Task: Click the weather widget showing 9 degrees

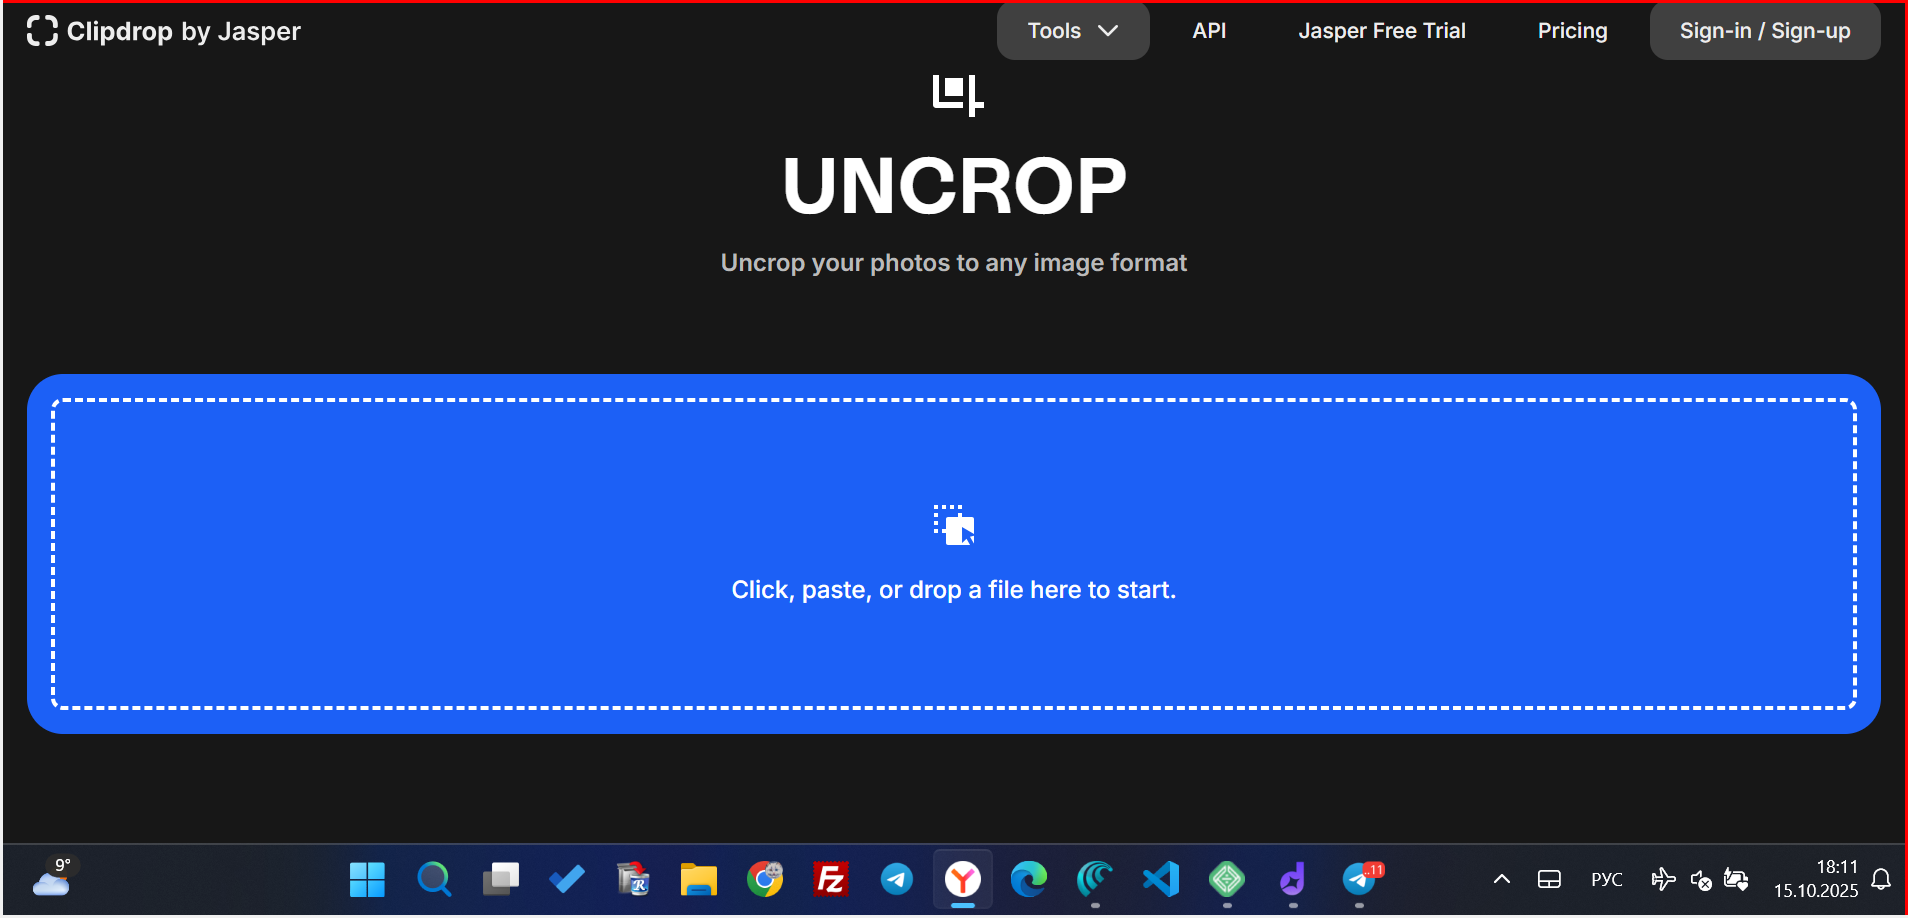Action: click(x=52, y=879)
